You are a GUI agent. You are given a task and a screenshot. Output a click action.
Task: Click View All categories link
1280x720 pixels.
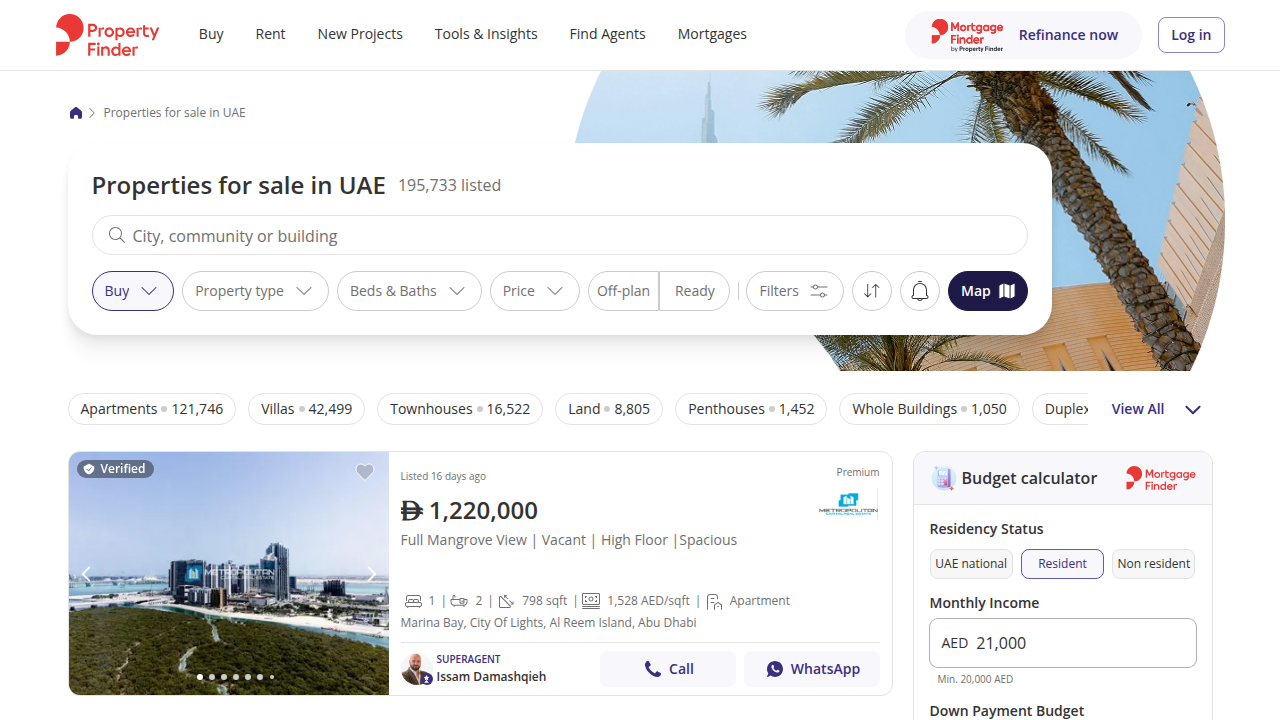1138,409
